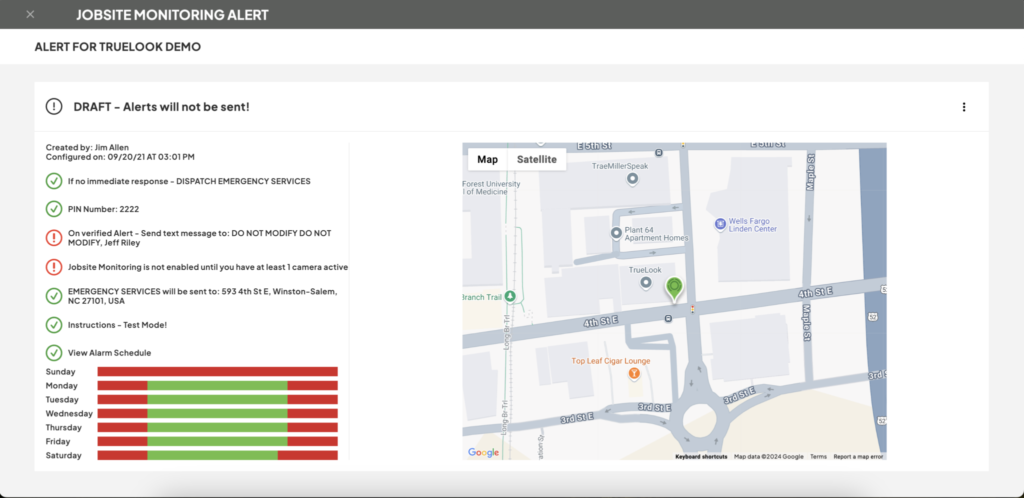Select the Top Leaf Cigar Lounge marker
This screenshot has width=1024, height=498.
[633, 373]
